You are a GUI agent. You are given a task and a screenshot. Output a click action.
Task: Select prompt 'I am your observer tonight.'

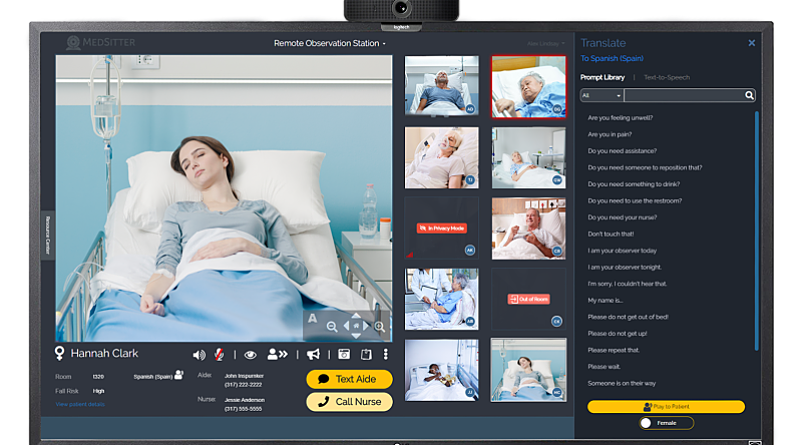click(624, 267)
